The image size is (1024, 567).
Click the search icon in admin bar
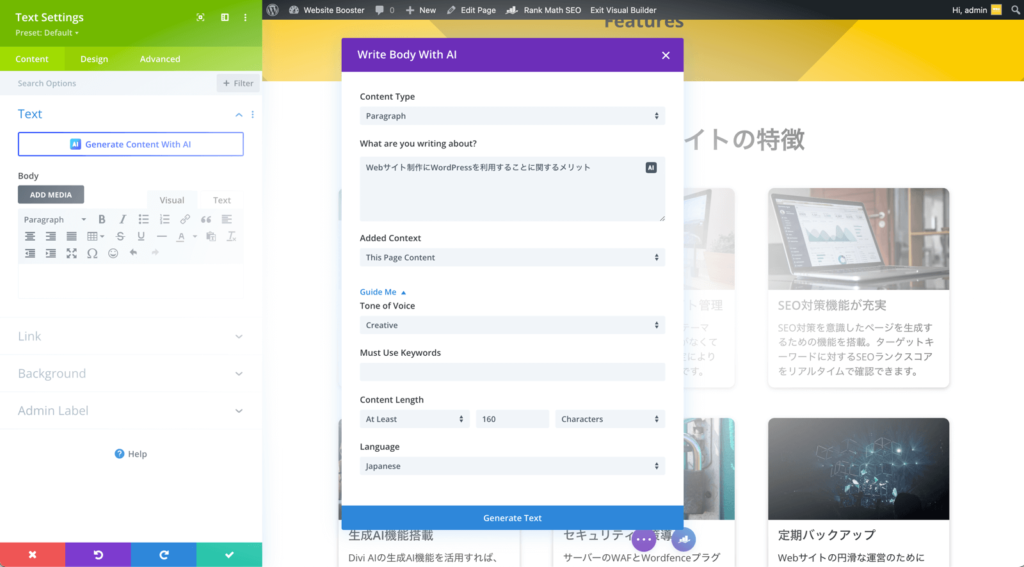tap(1016, 10)
